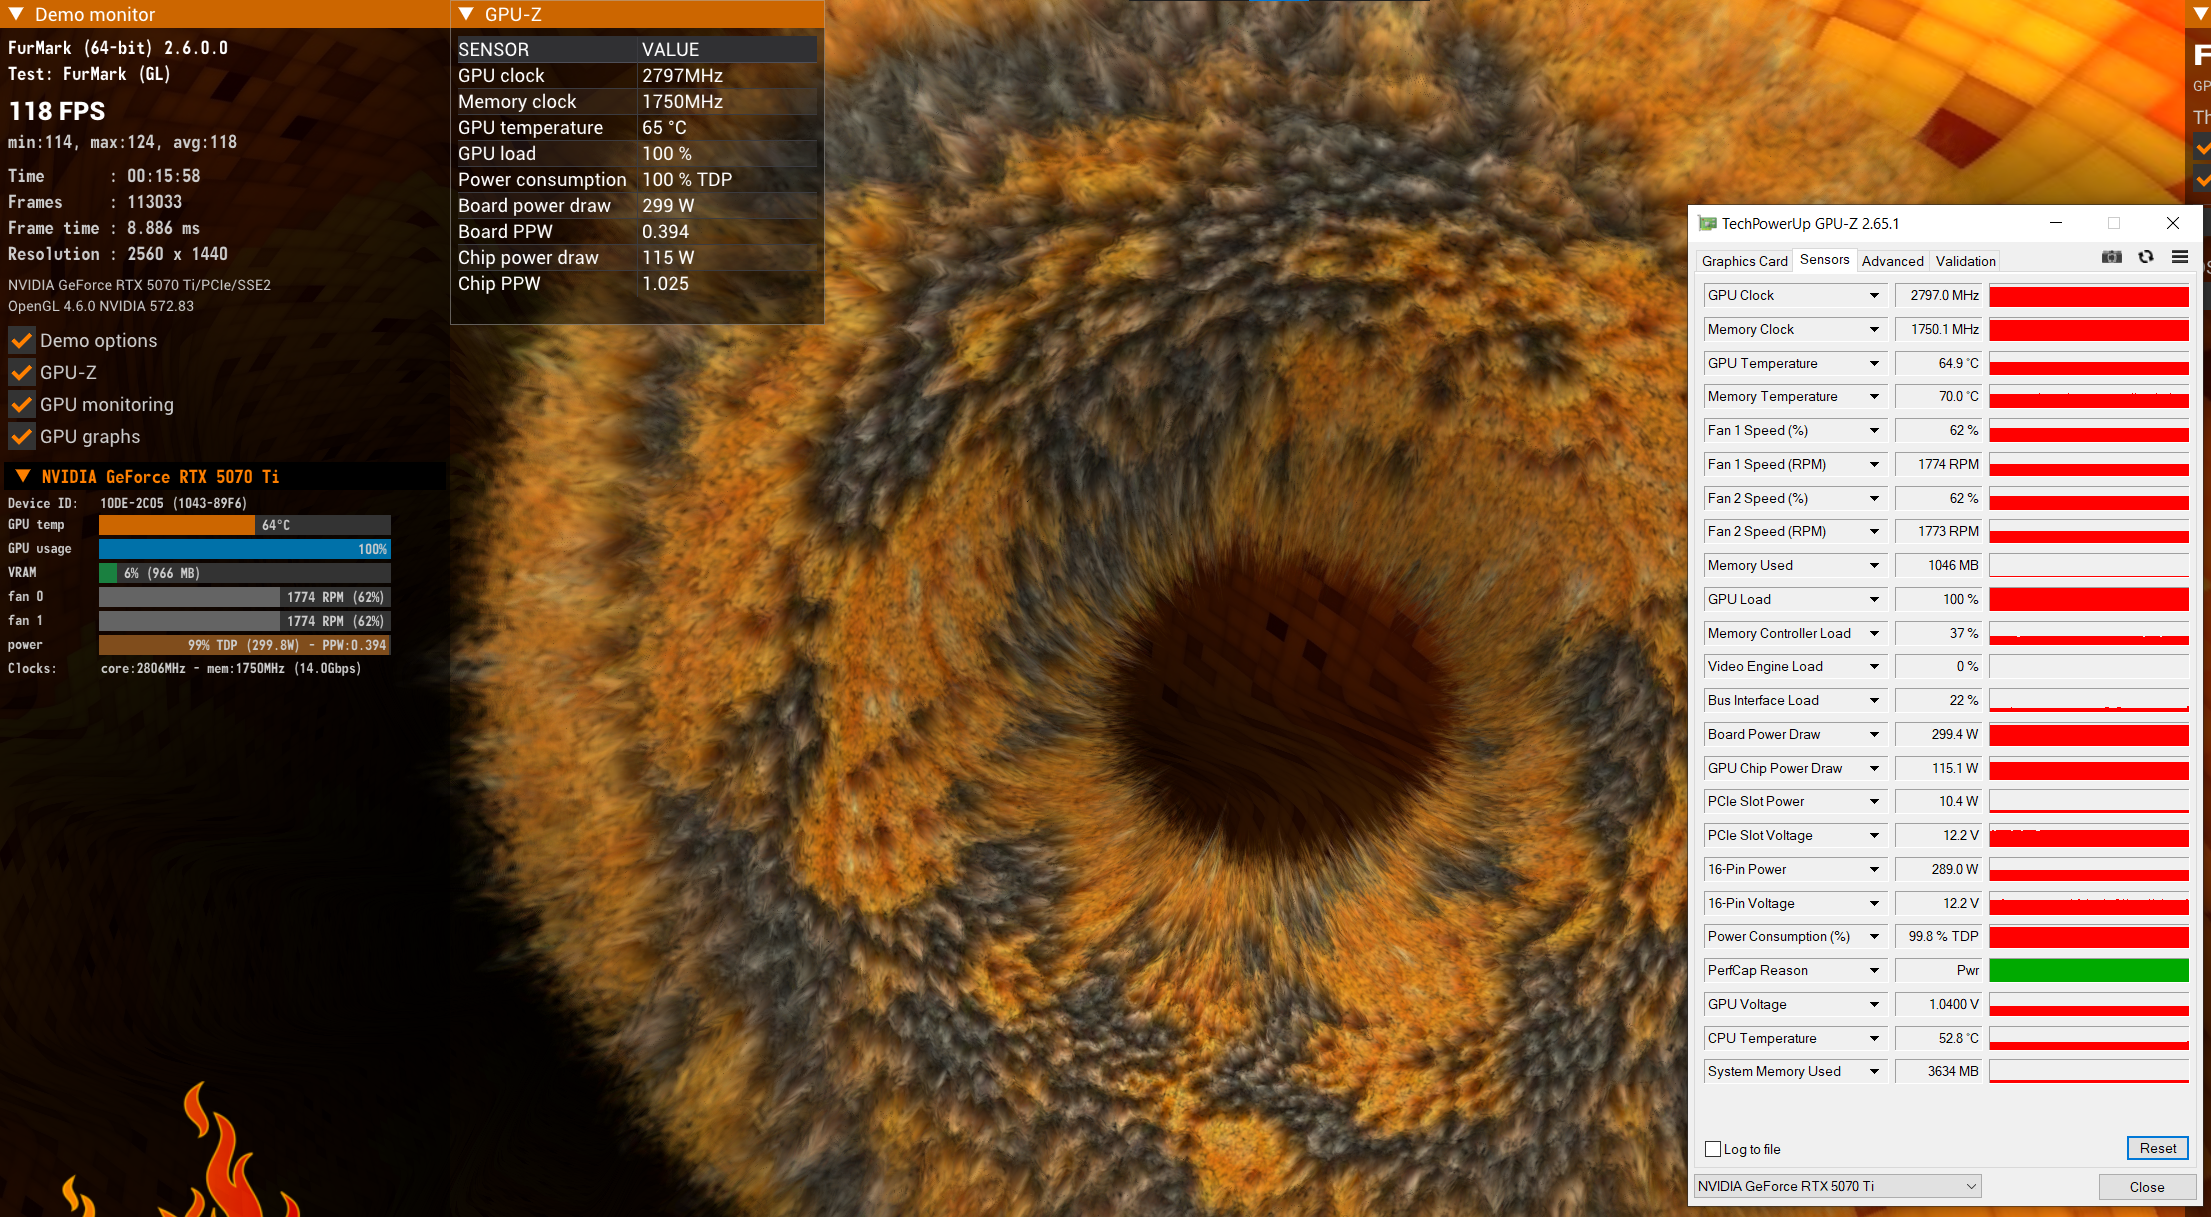Switch to the Graphics Card tab
The image size is (2211, 1217).
pos(1744,261)
